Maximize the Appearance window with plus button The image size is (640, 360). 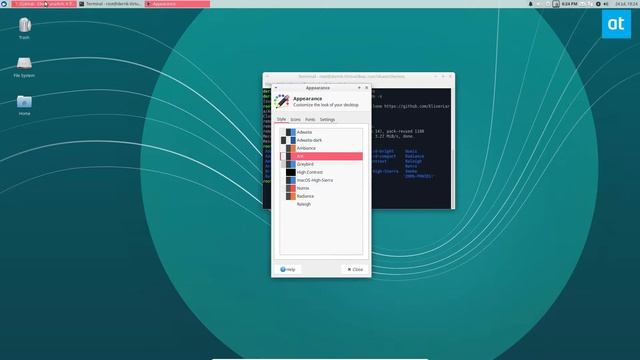click(x=359, y=87)
